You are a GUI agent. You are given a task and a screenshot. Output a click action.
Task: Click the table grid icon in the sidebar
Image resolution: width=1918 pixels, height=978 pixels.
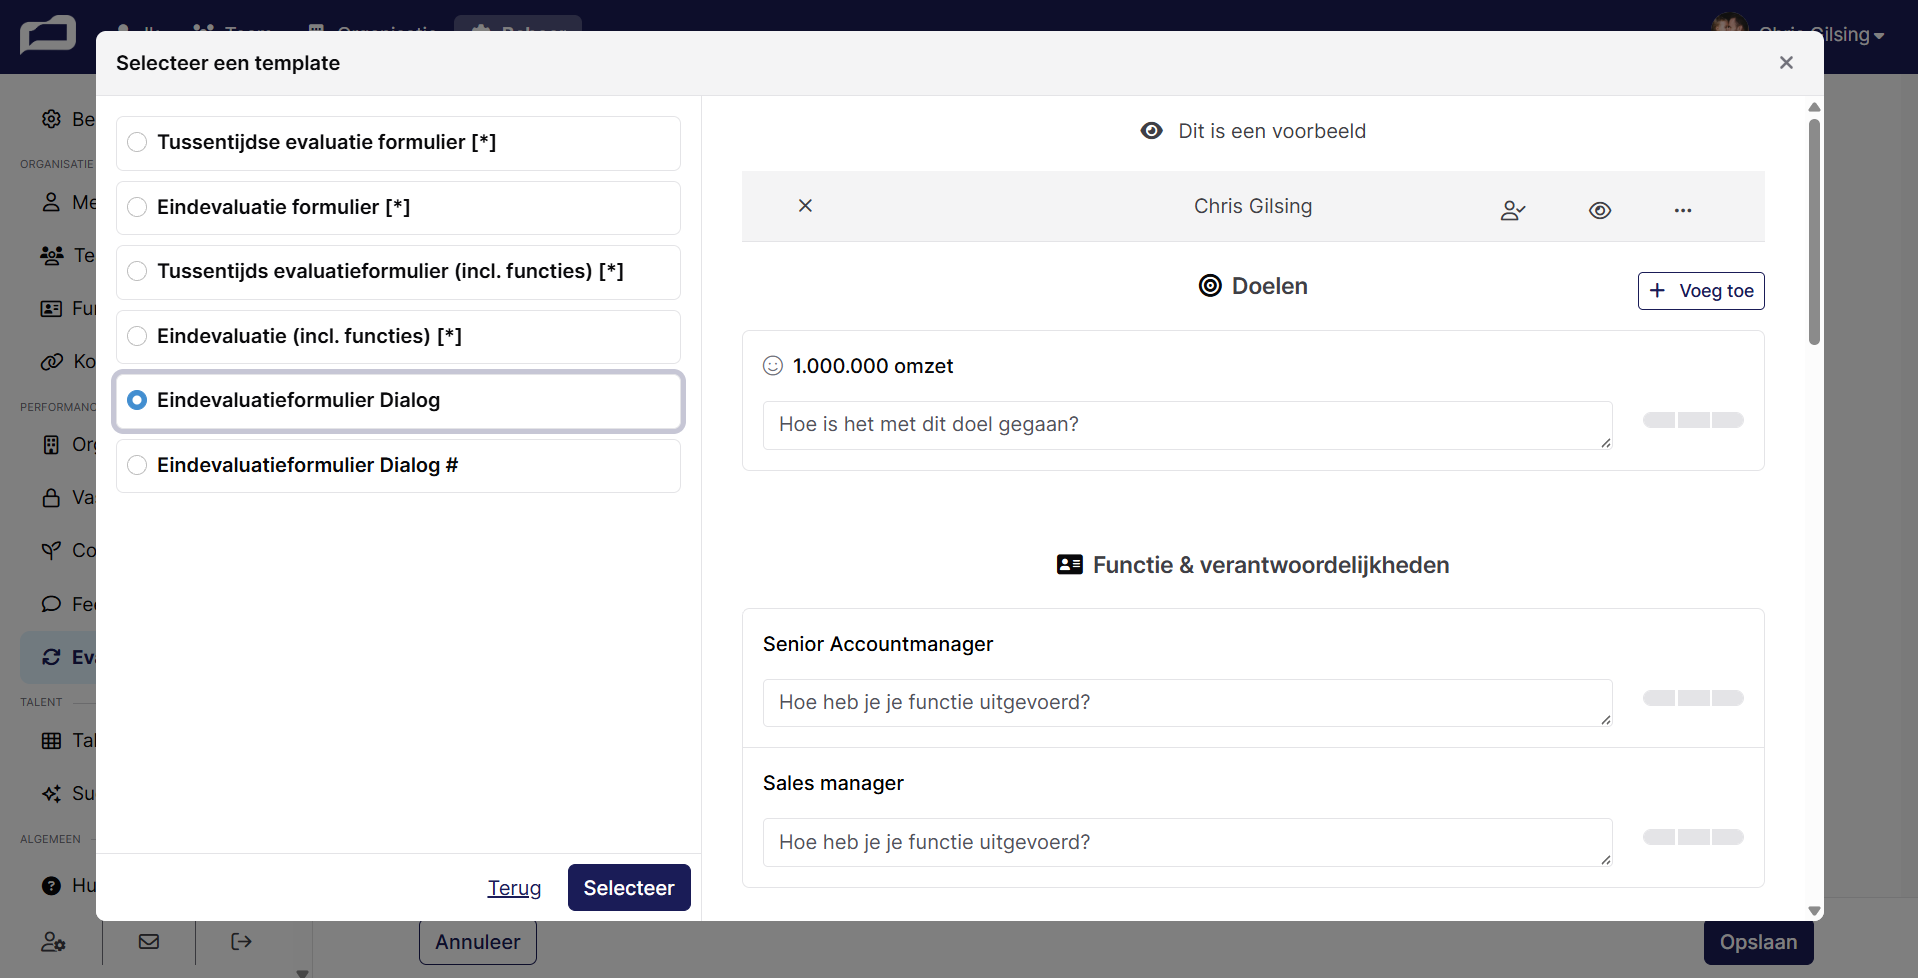(51, 741)
